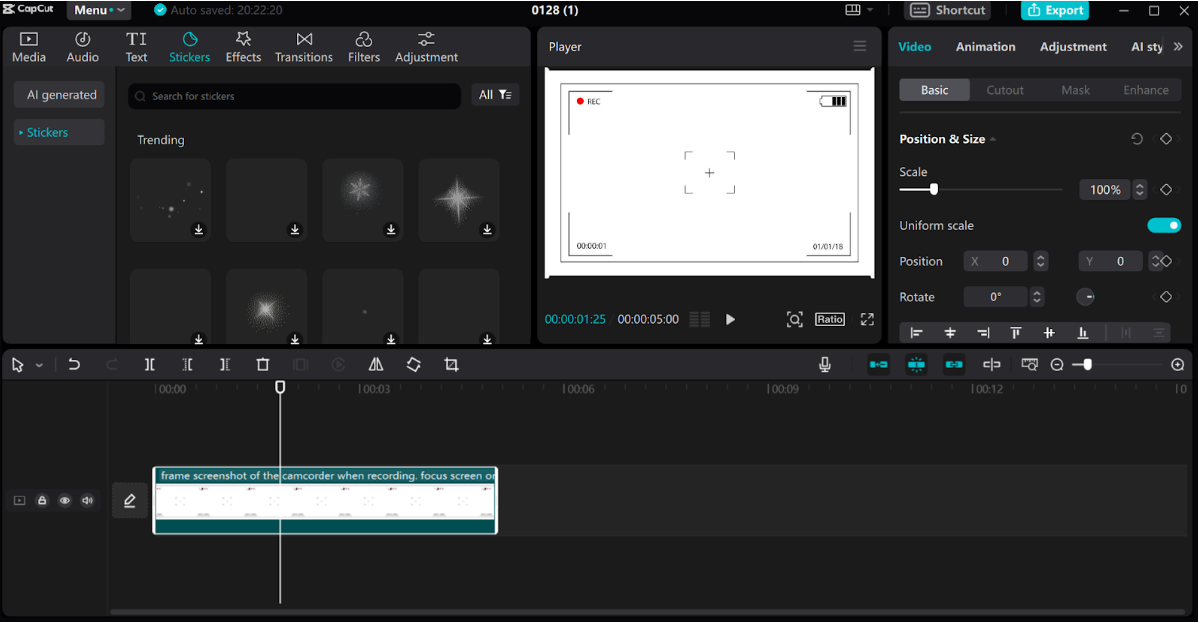
Task: Switch to the Animation tab
Action: 986,47
